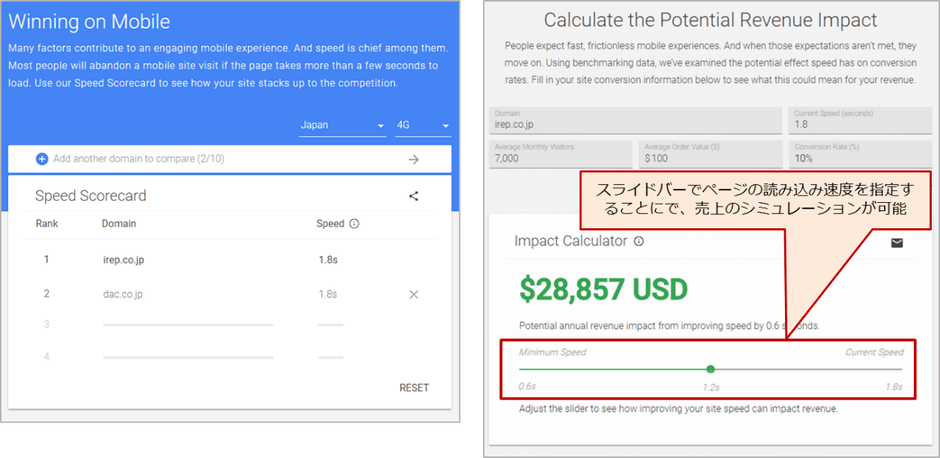This screenshot has height=458, width=940.
Task: Open the Impact Calculator info icon
Action: tap(639, 242)
